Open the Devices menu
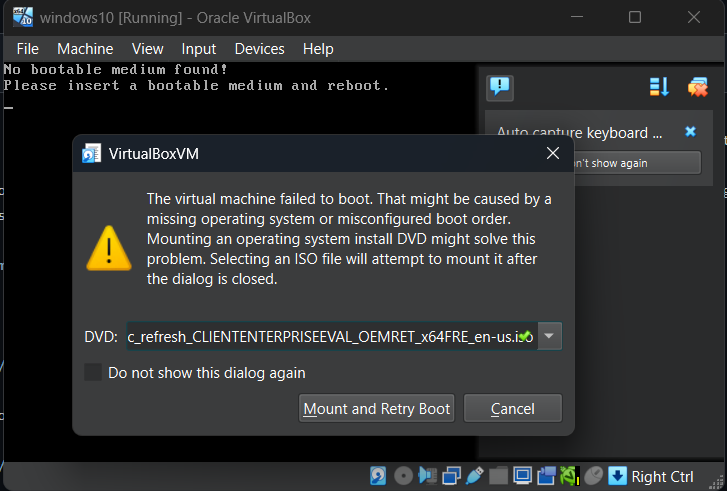This screenshot has height=491, width=727. pos(259,49)
